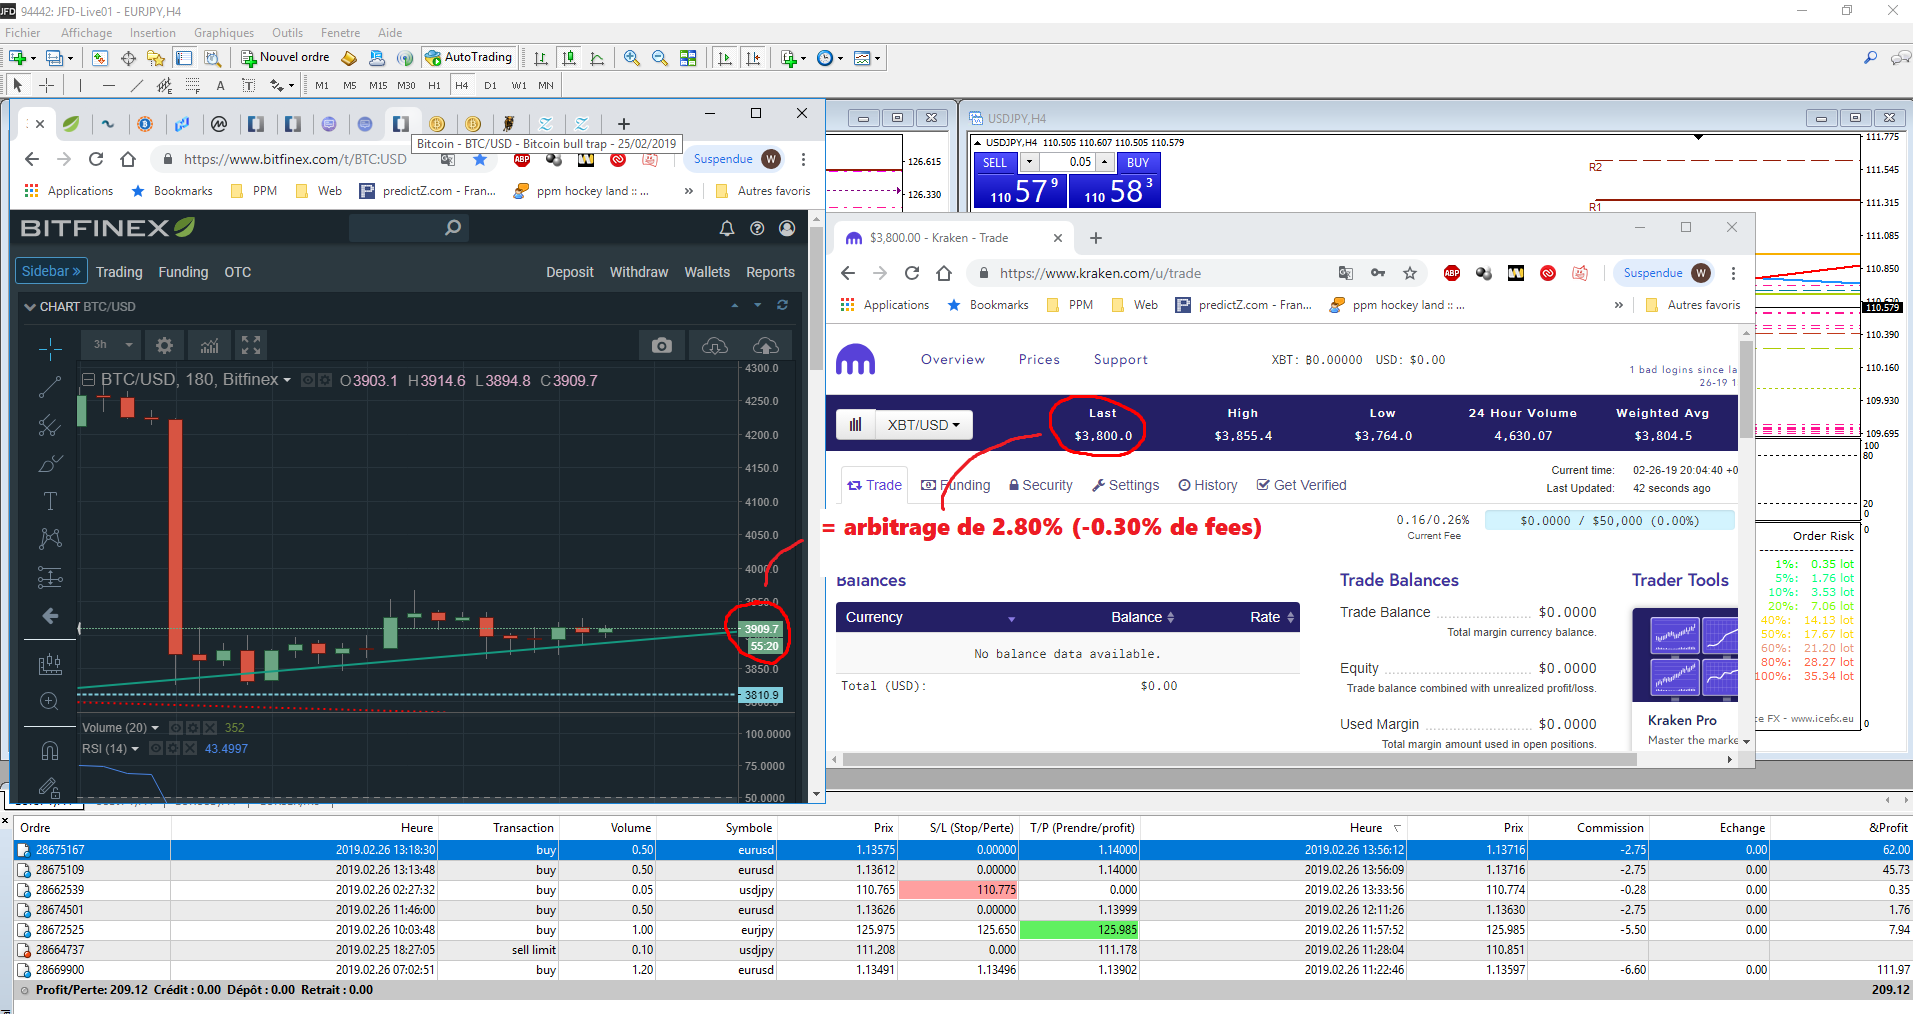The width and height of the screenshot is (1913, 1014).
Task: Open the USDJPY volume lot dropdown arrow
Action: pos(1028,162)
